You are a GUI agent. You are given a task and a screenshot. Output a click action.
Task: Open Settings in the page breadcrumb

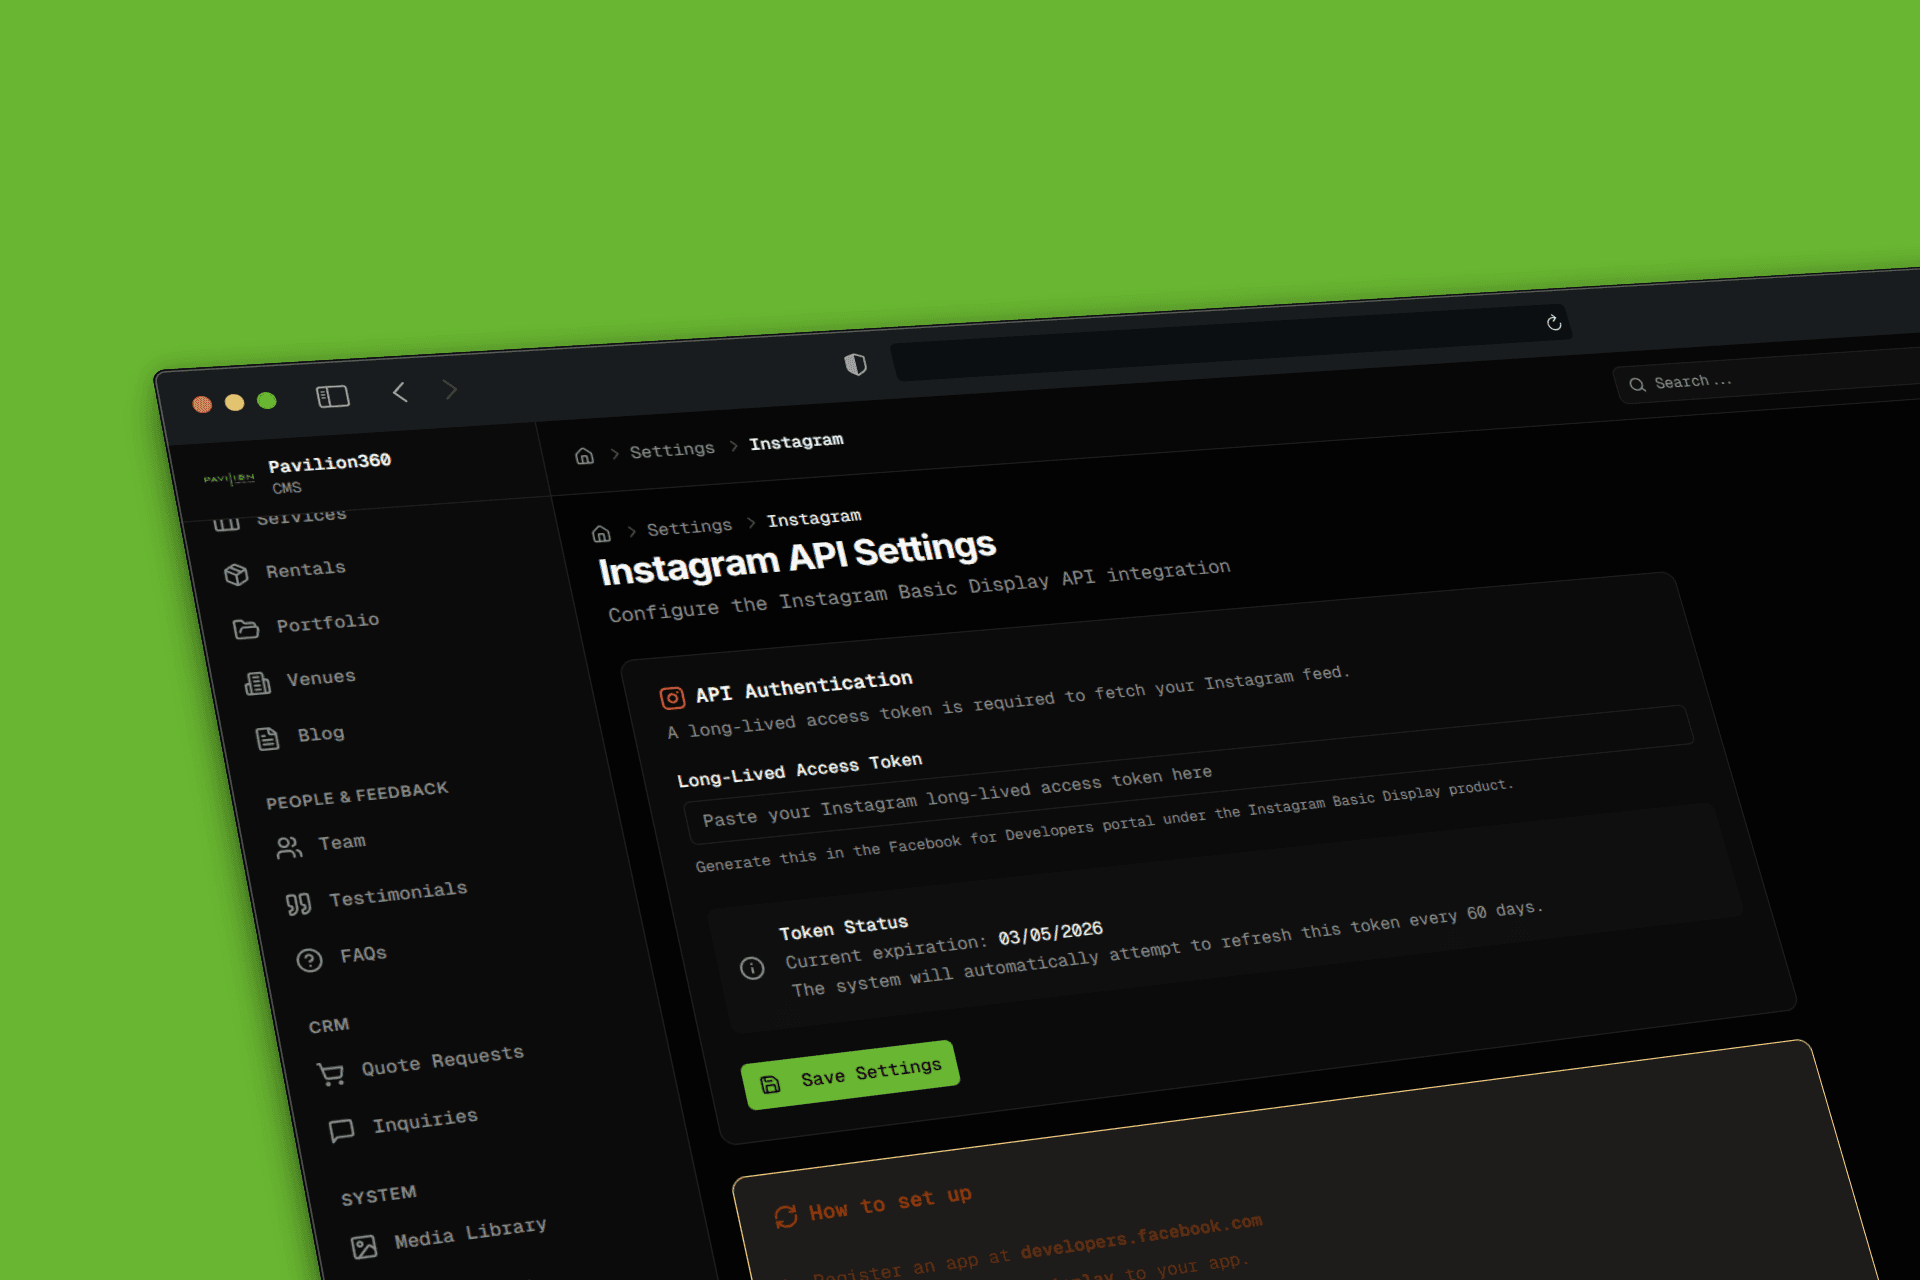[x=689, y=527]
